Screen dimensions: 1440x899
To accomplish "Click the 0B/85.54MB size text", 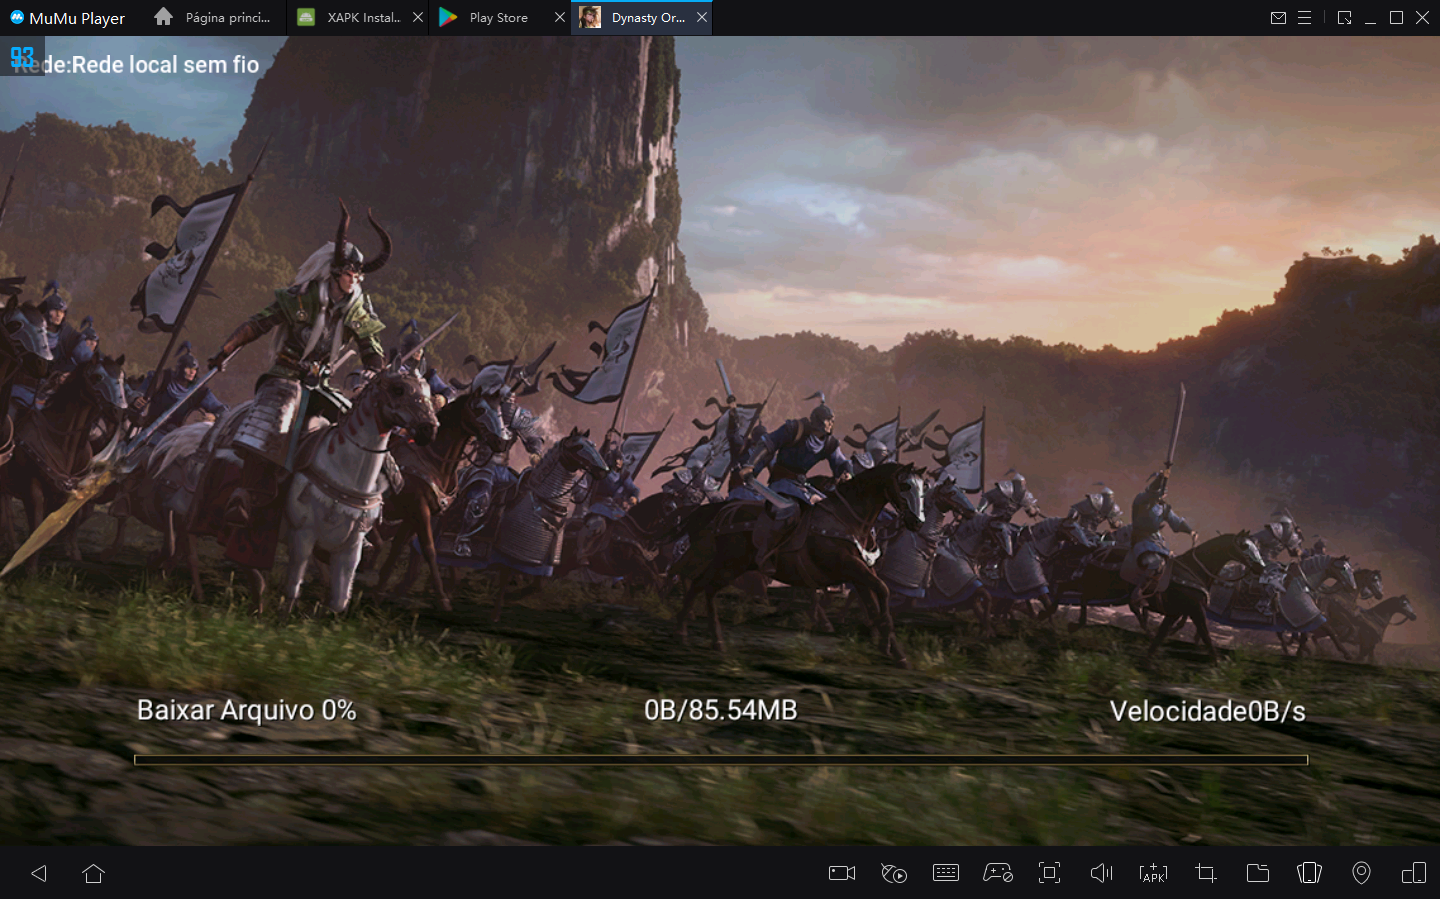I will [721, 710].
